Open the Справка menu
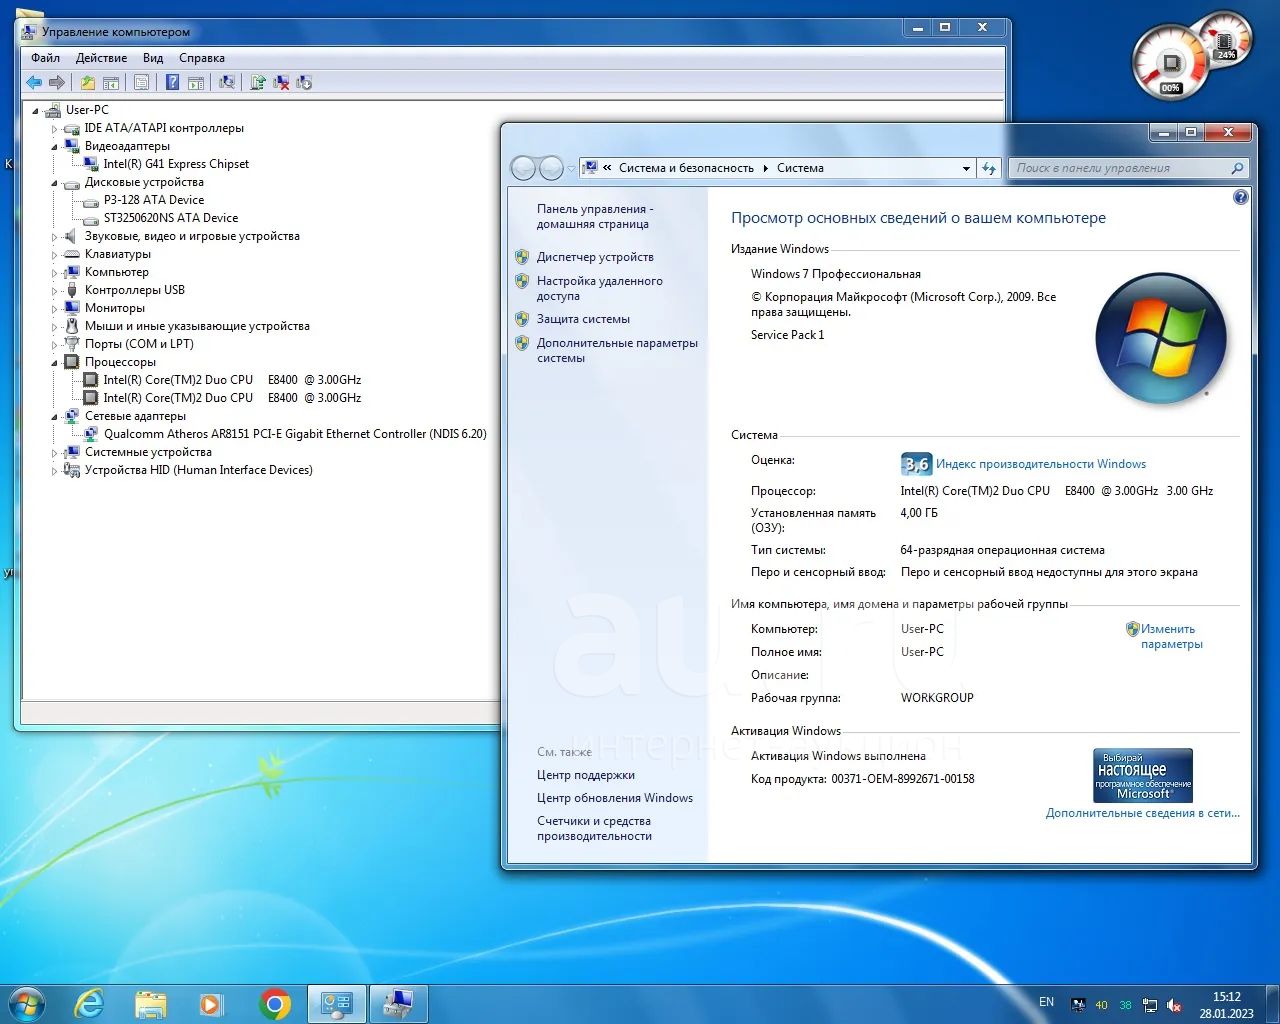This screenshot has width=1280, height=1024. (202, 58)
